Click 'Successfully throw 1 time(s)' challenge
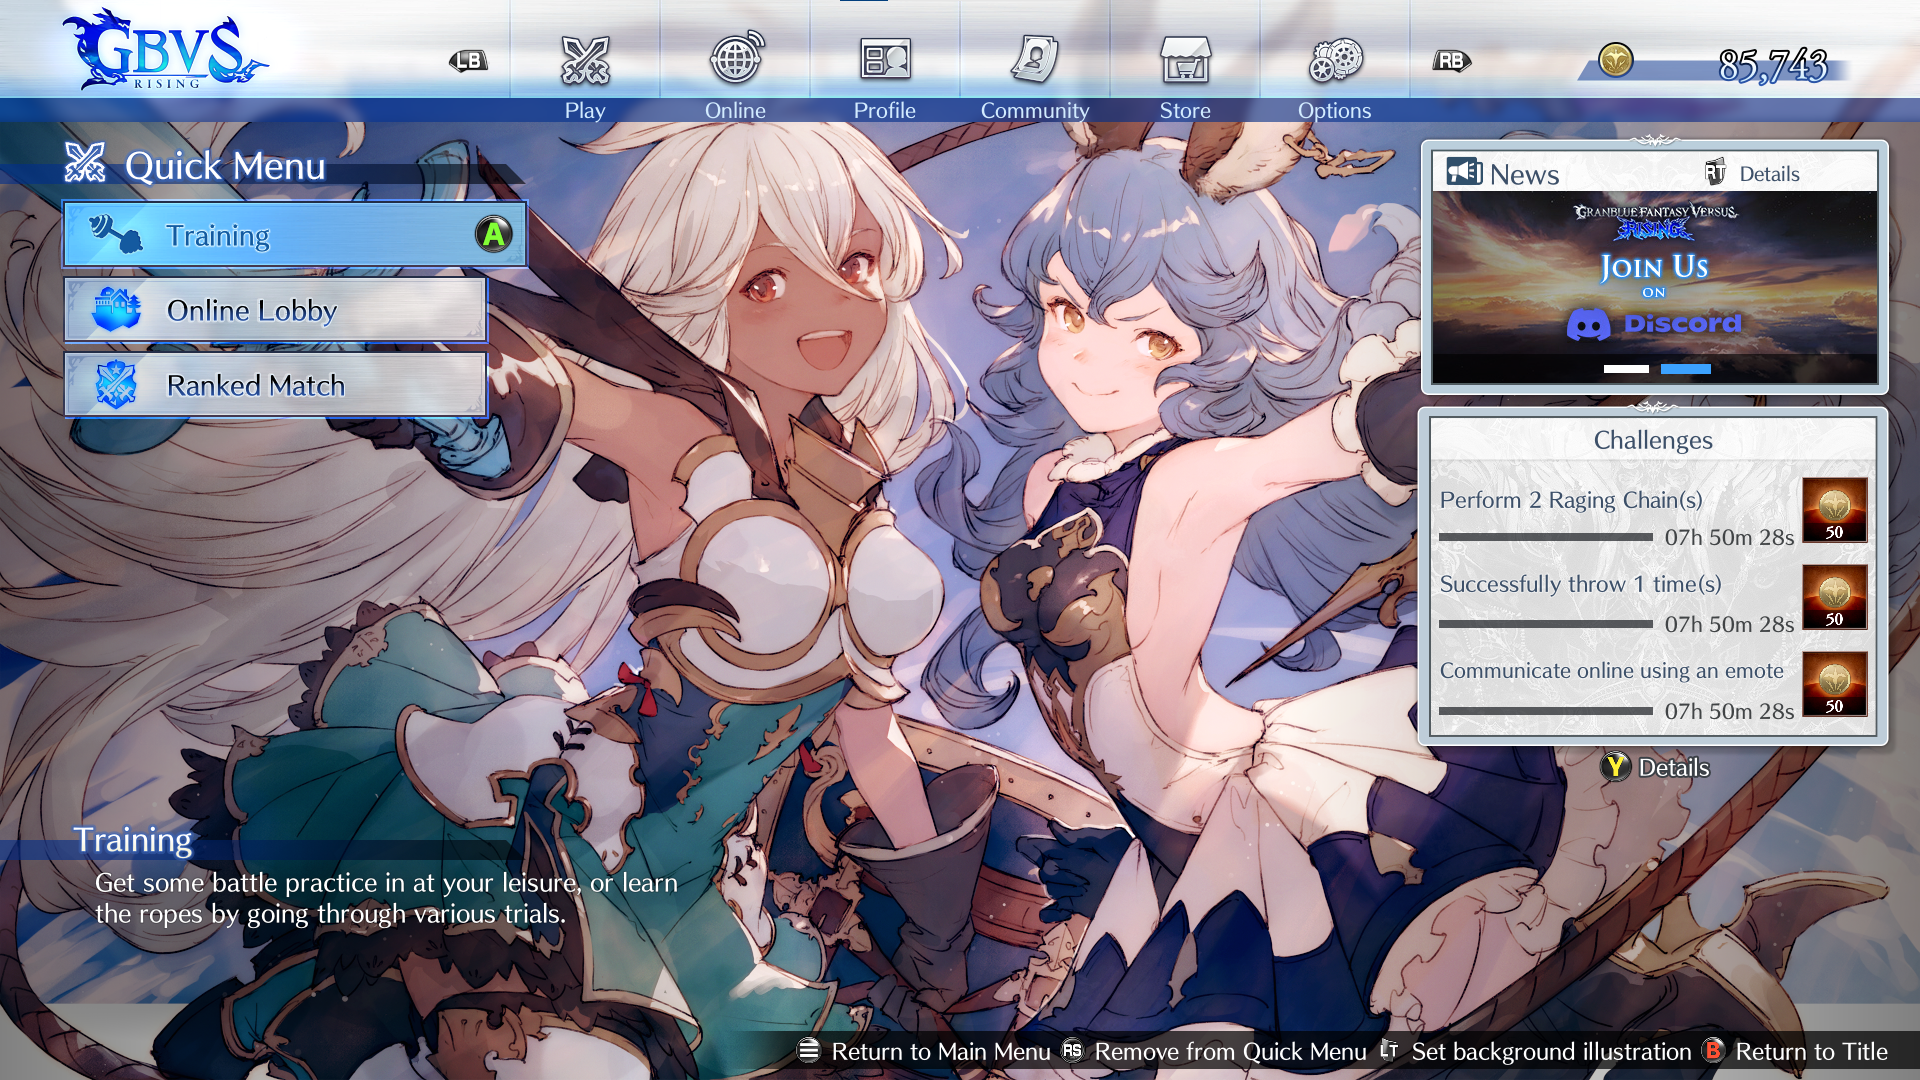Image resolution: width=1920 pixels, height=1080 pixels. (x=1581, y=584)
